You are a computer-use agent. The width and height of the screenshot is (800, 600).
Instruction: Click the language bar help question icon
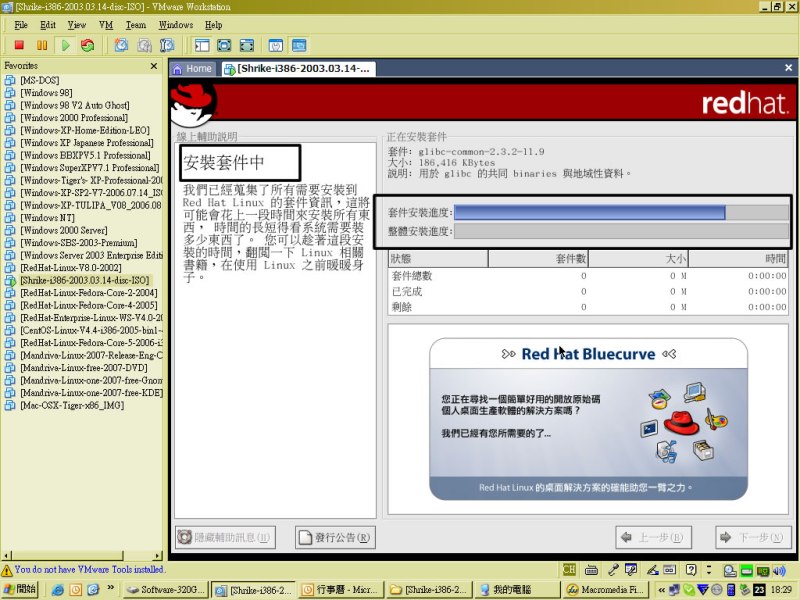pyautogui.click(x=691, y=569)
